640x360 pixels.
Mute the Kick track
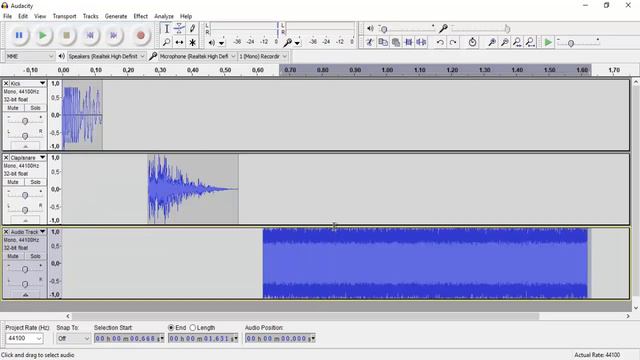[13, 108]
